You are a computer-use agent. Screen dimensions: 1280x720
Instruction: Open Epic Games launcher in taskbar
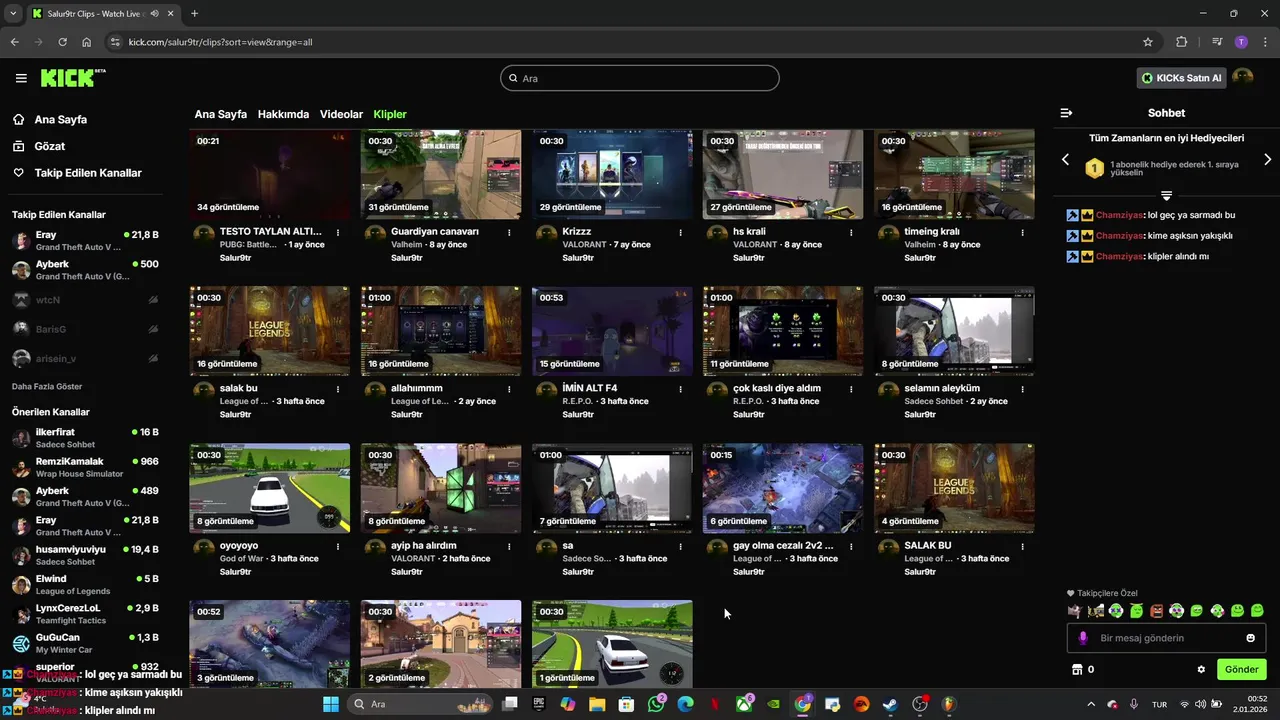pos(539,704)
